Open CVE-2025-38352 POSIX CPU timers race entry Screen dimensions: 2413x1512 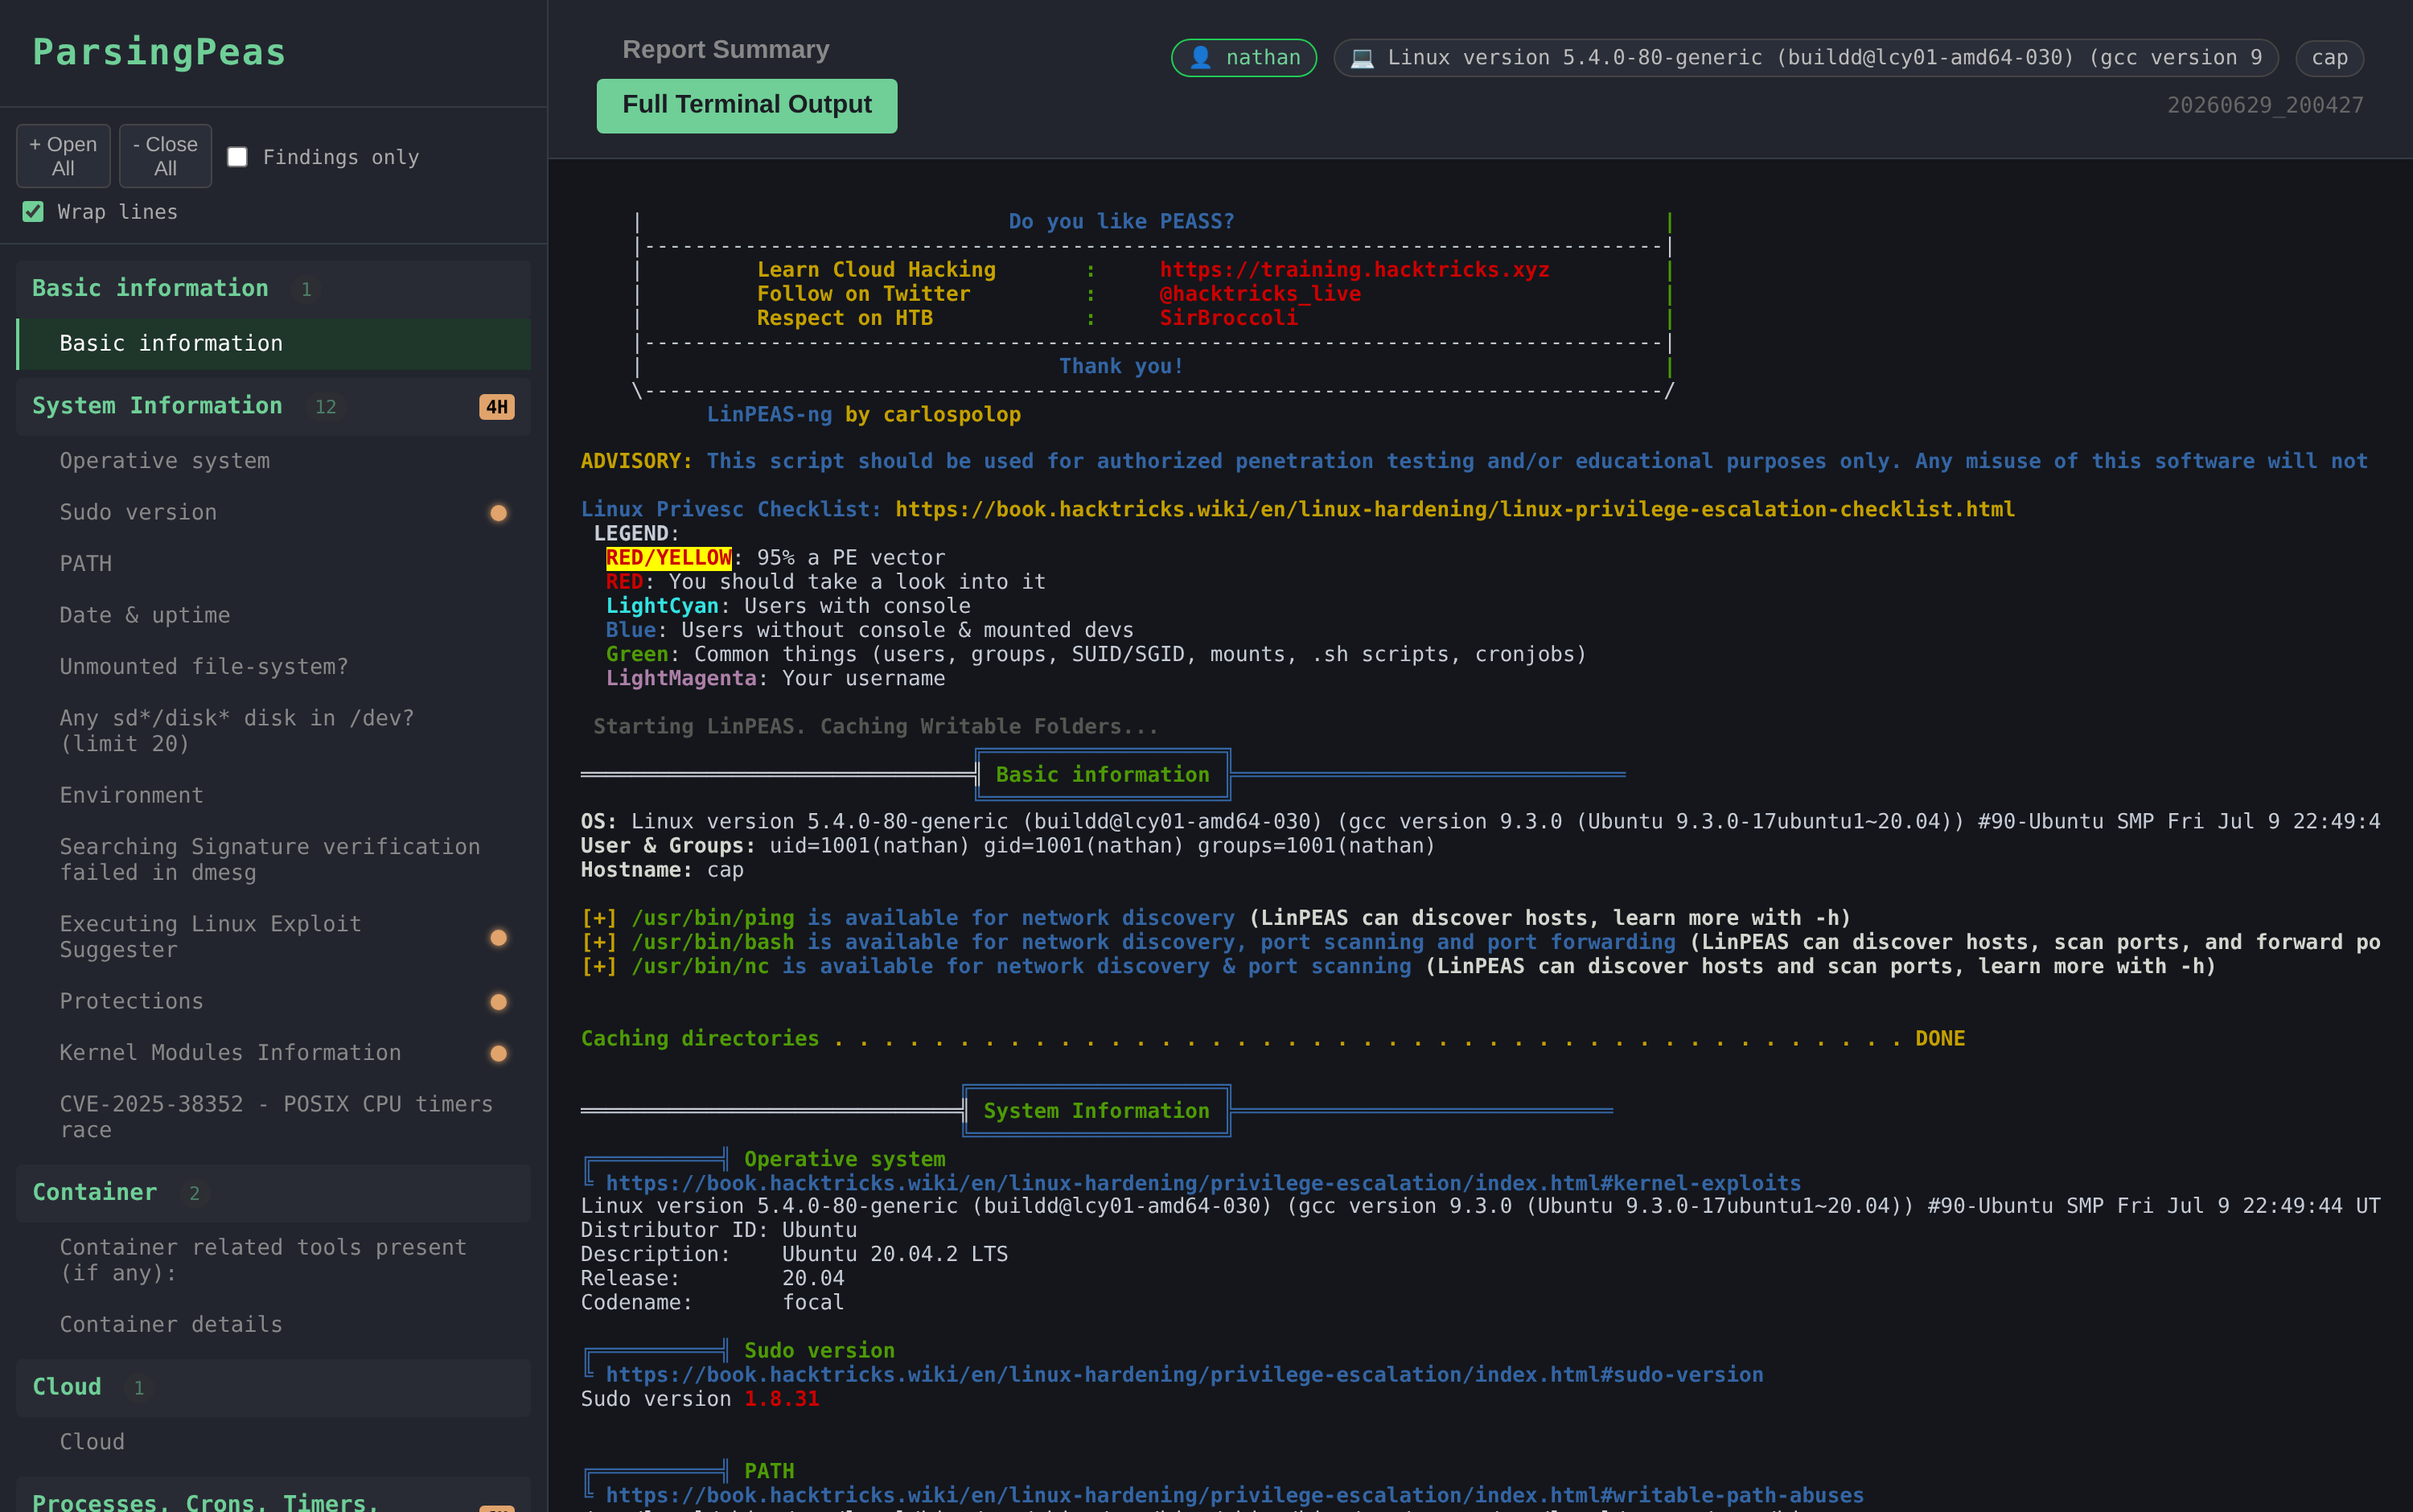click(x=273, y=1117)
